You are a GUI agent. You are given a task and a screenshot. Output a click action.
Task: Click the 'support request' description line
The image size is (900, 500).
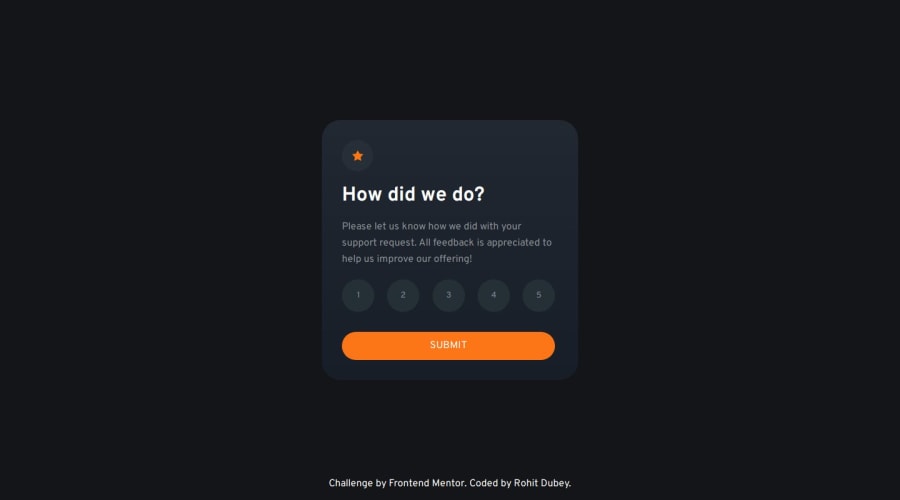tap(447, 242)
